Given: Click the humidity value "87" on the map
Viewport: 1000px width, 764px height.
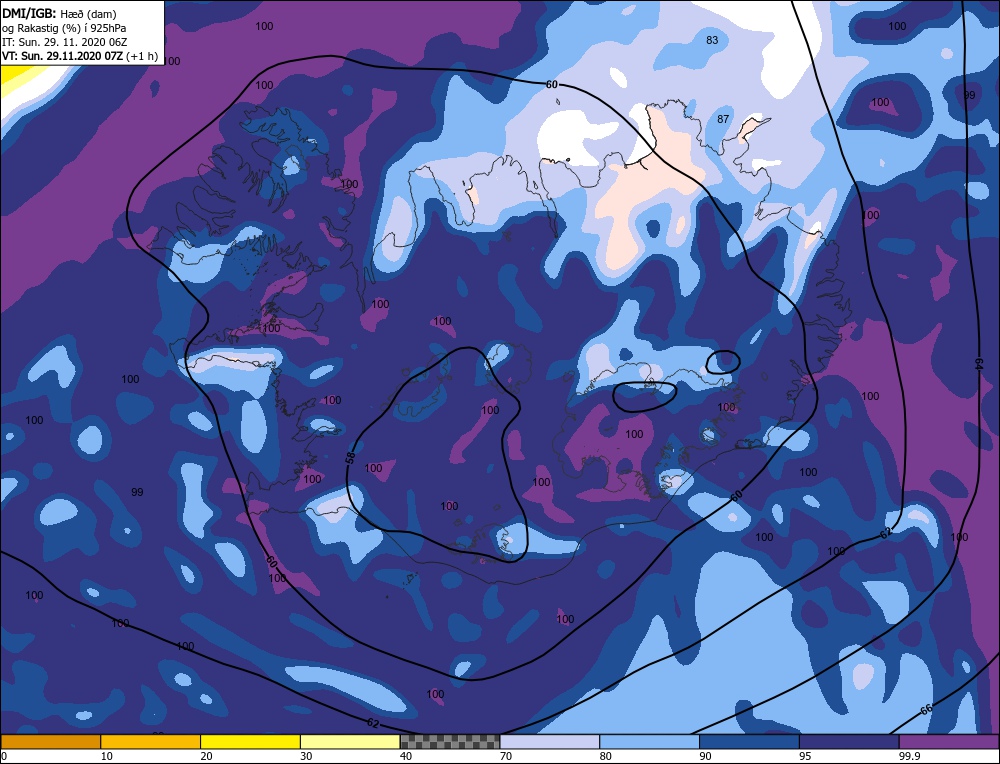Looking at the screenshot, I should pyautogui.click(x=723, y=119).
